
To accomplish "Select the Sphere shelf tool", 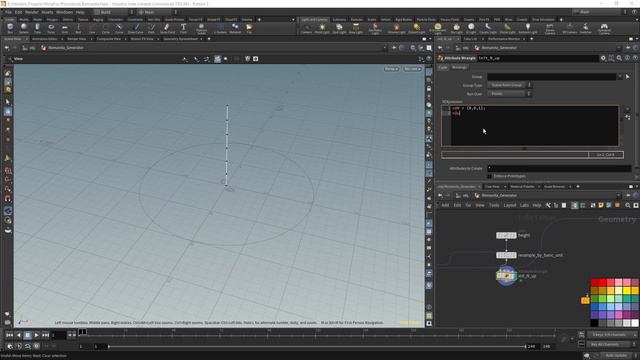I will pos(24,28).
